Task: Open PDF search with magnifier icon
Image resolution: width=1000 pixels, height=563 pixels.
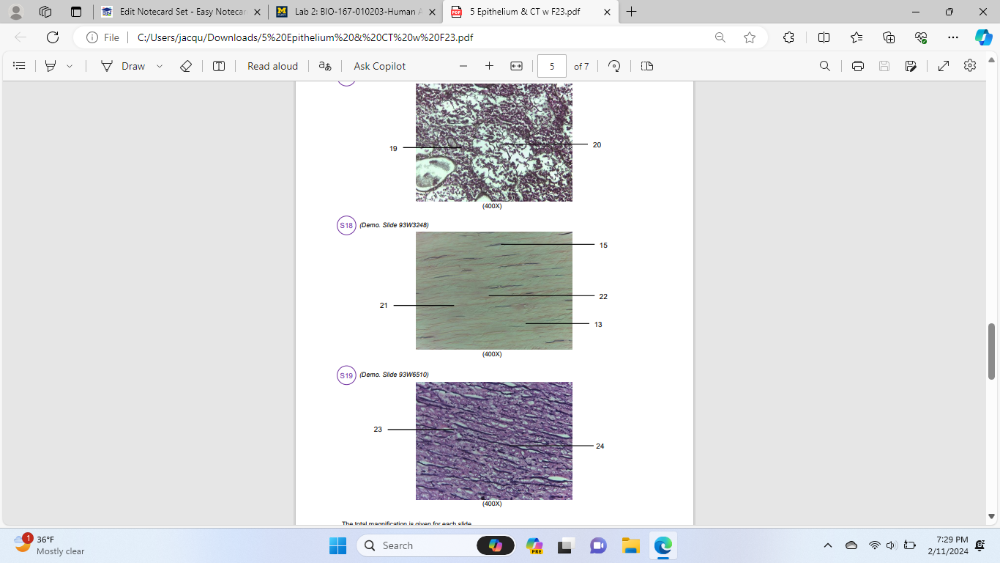Action: tap(824, 66)
